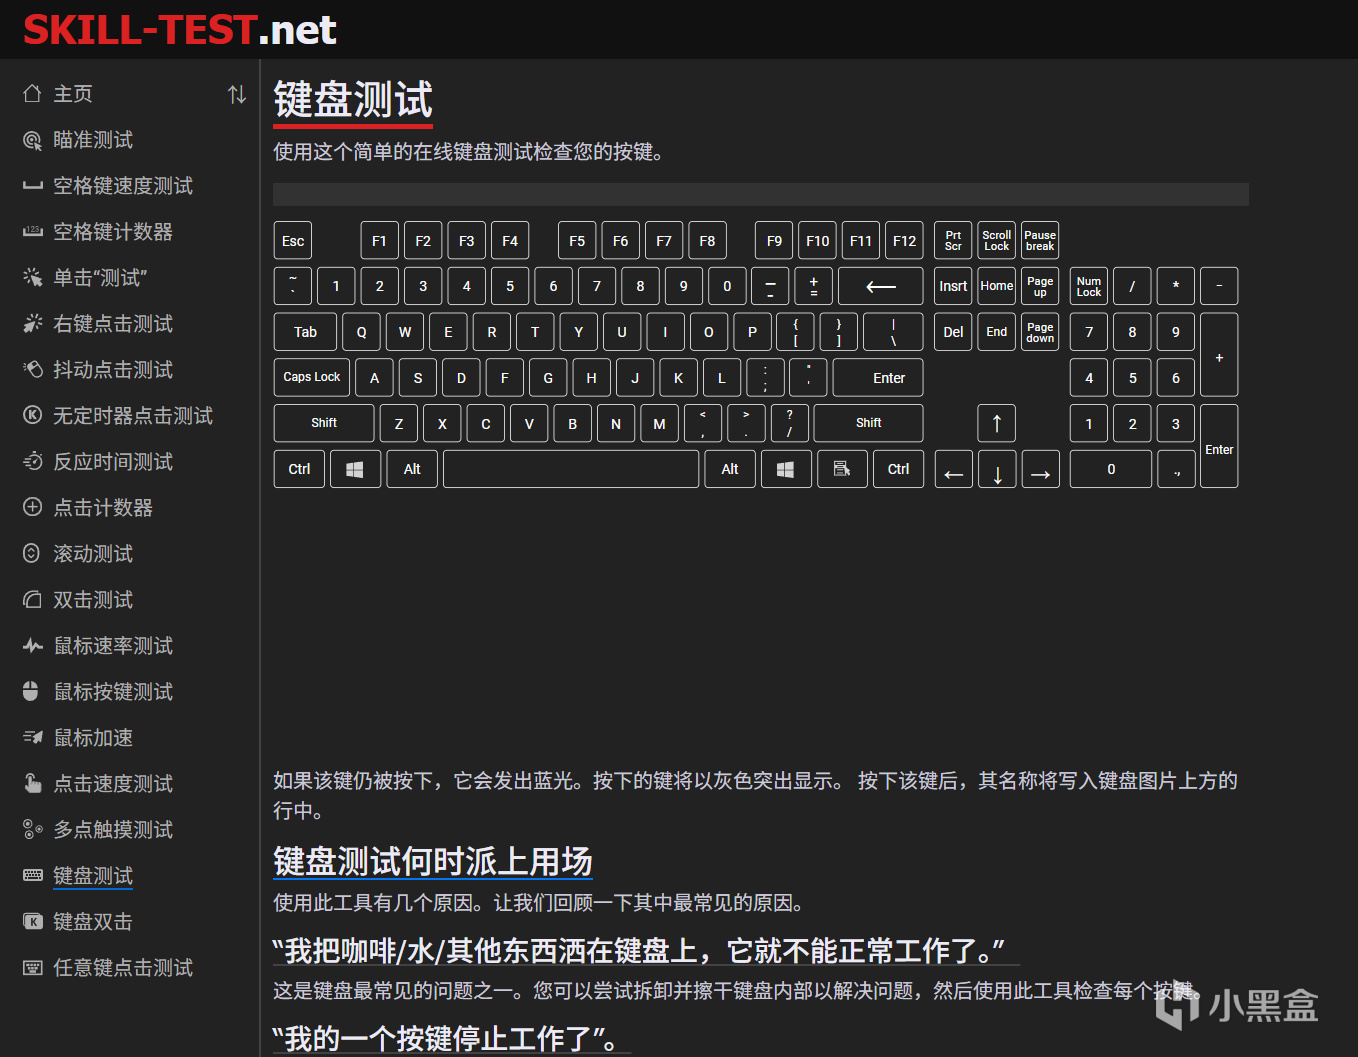Viewport: 1358px width, 1057px height.
Task: Click the plus-circle icon beside 点击计数器
Action: (x=32, y=508)
